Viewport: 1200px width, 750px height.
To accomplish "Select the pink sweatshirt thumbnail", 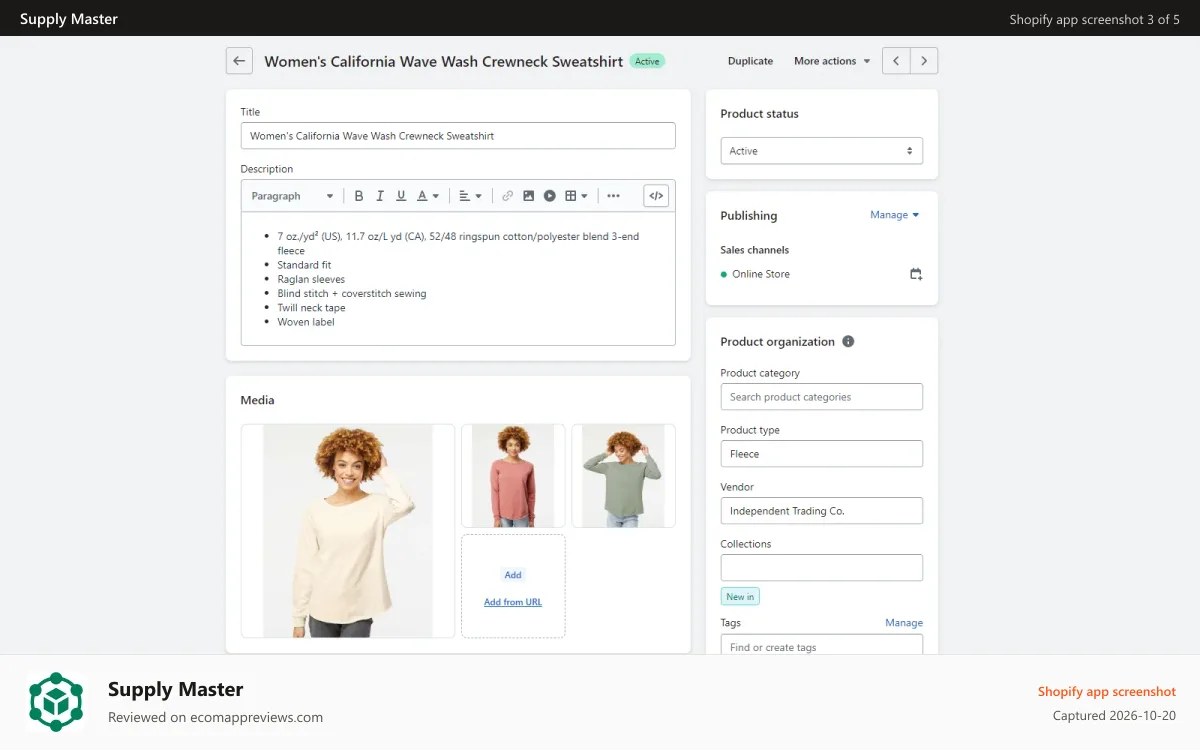I will coord(513,476).
